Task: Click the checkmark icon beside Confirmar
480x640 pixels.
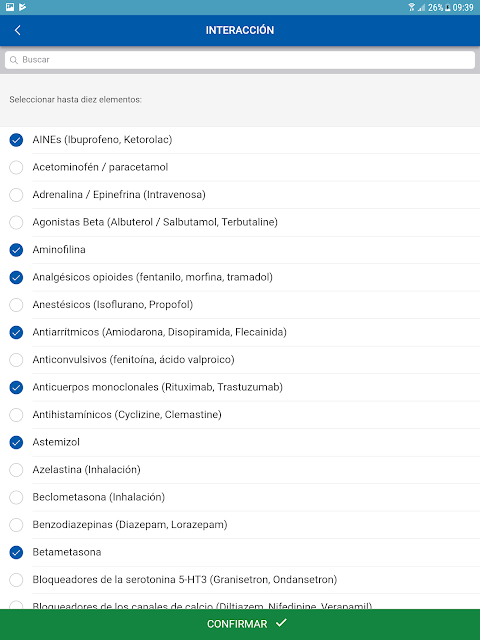Action: [281, 623]
